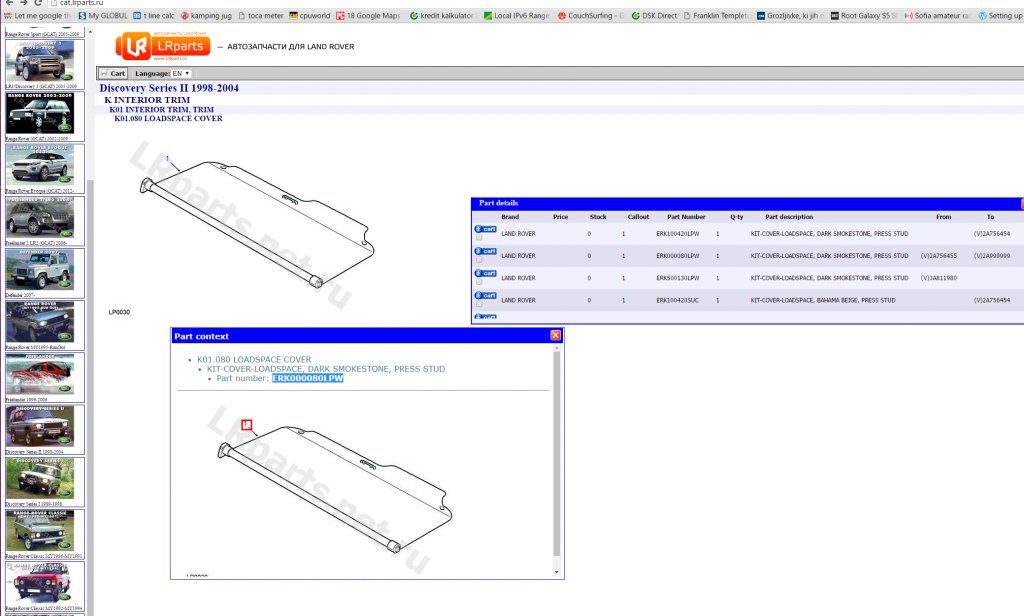Screen dimensions: 1024x616
Task: Click the Part description column header
Action: [789, 217]
